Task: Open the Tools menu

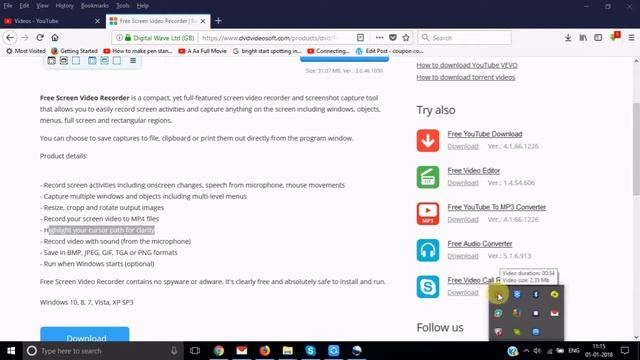Action: pos(122,6)
